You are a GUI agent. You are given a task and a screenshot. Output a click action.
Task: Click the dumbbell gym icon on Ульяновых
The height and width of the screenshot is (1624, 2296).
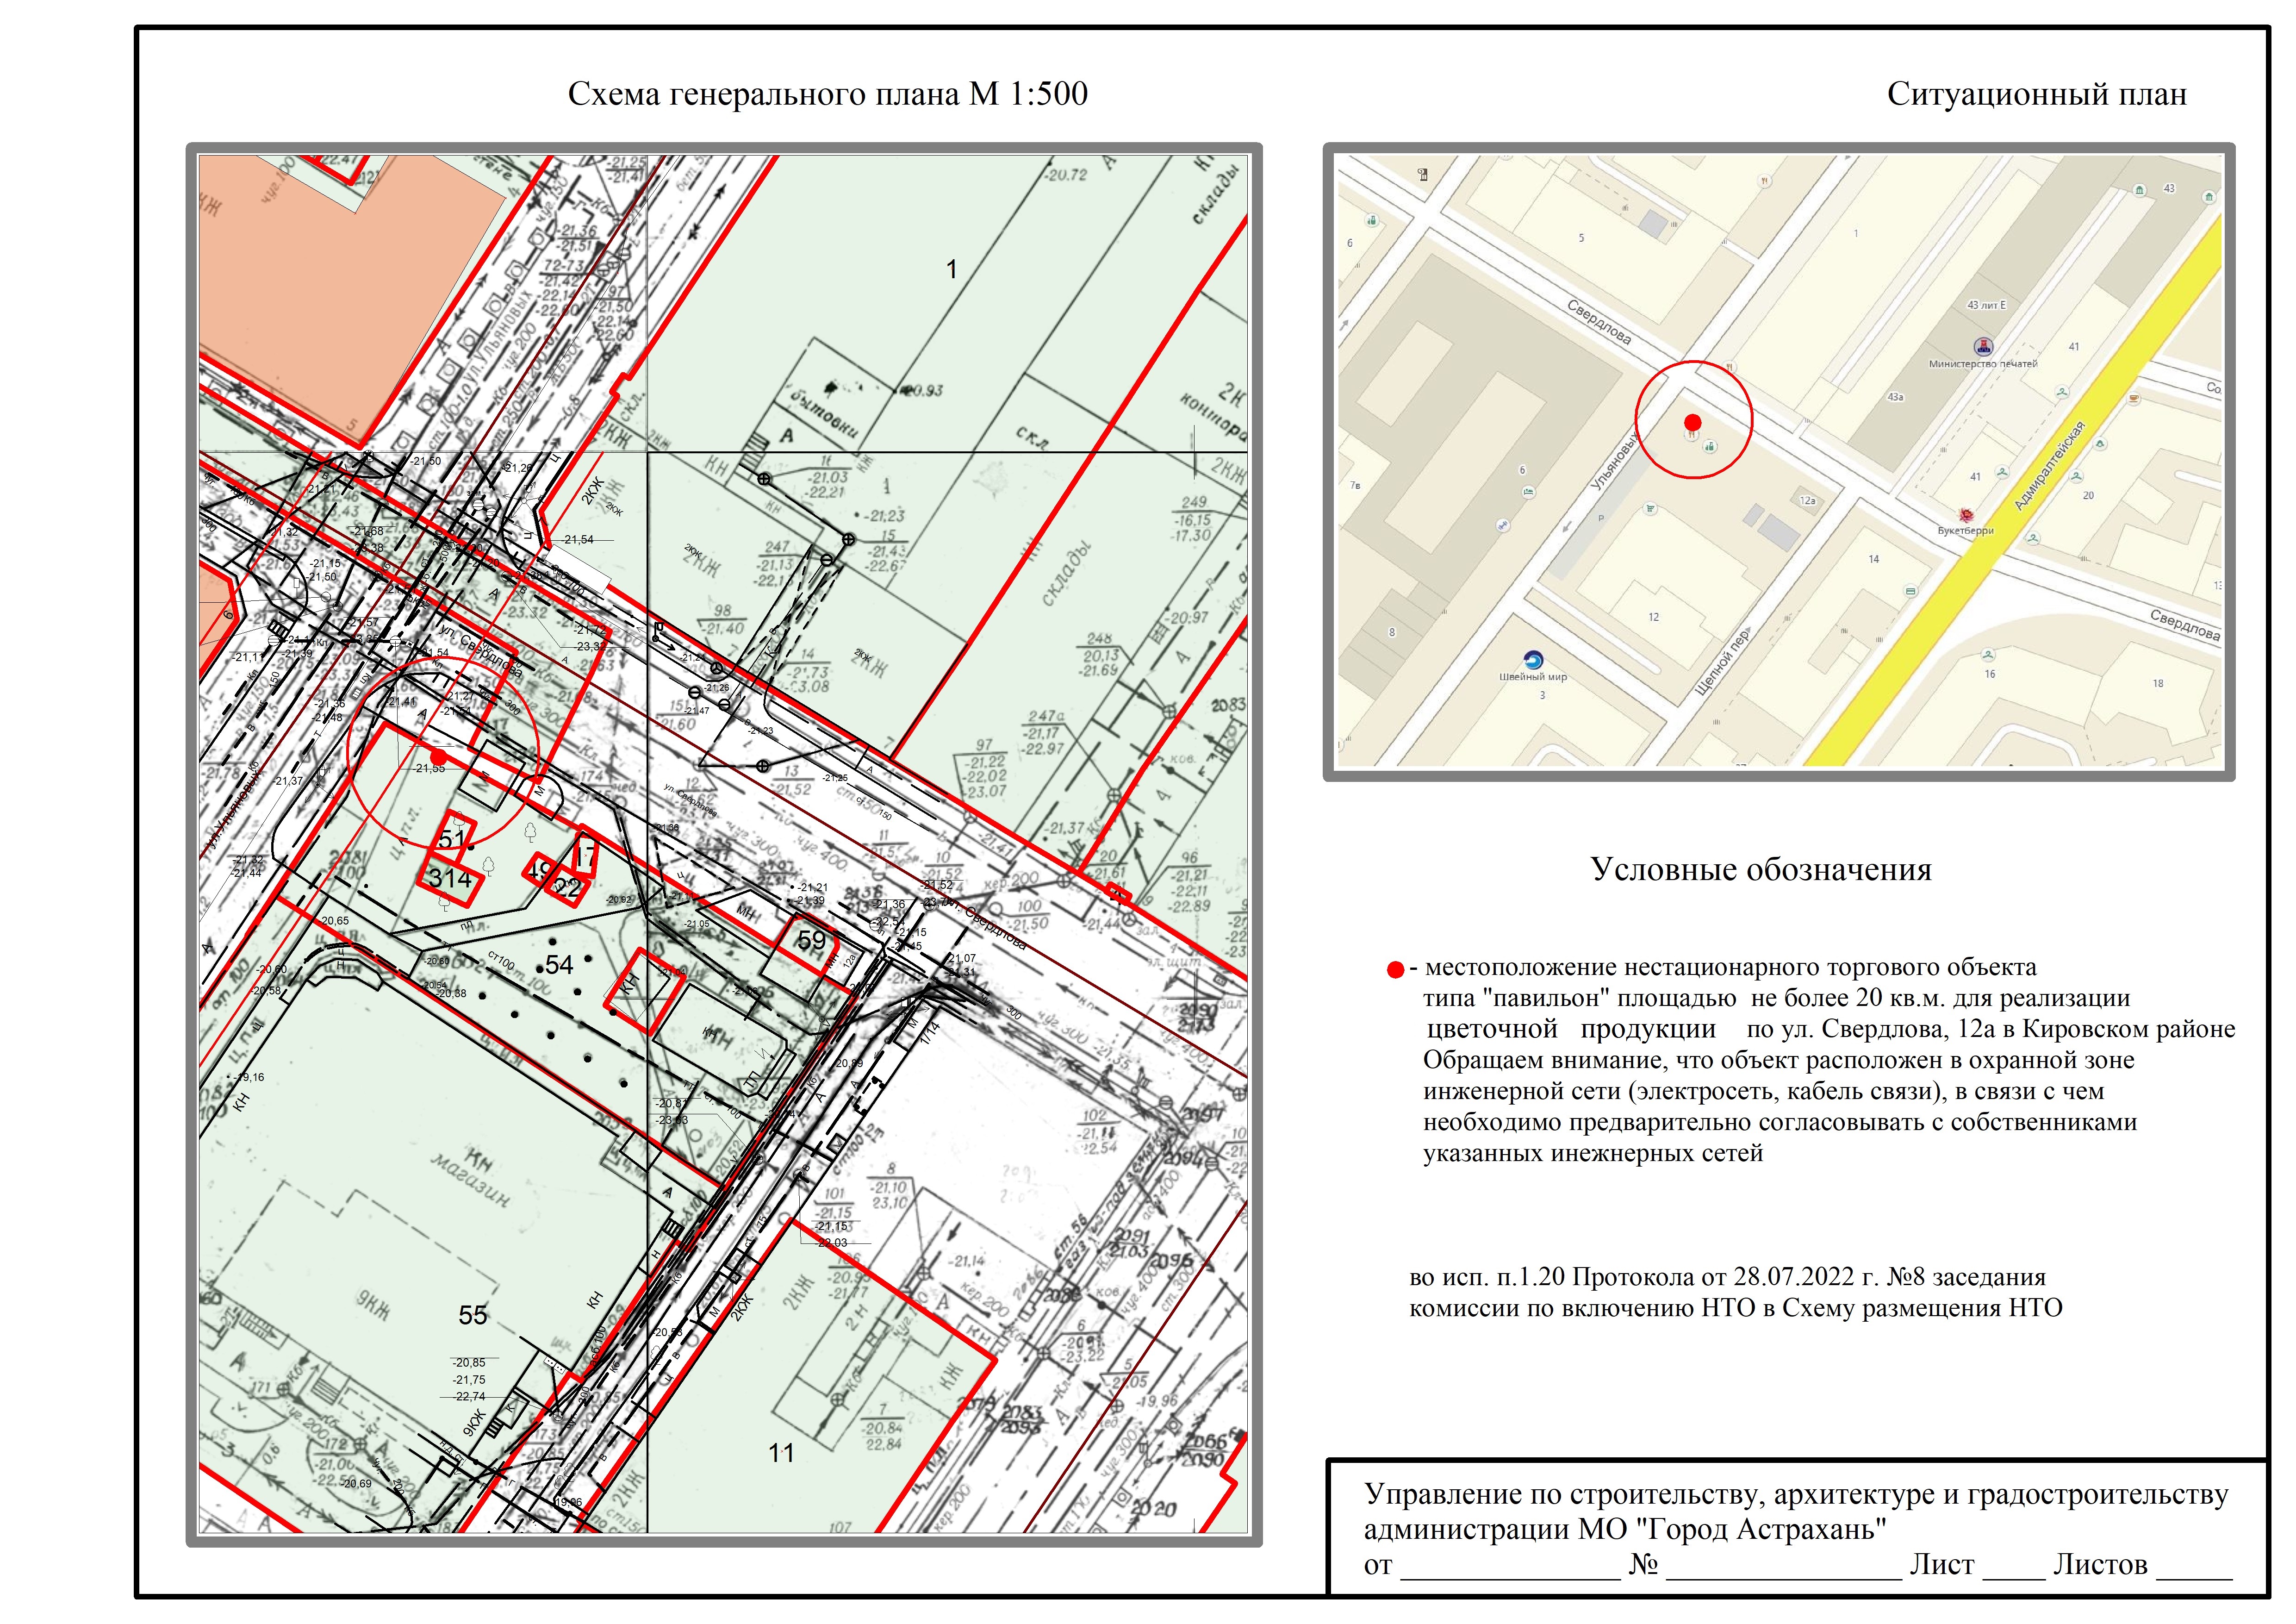click(x=1503, y=525)
